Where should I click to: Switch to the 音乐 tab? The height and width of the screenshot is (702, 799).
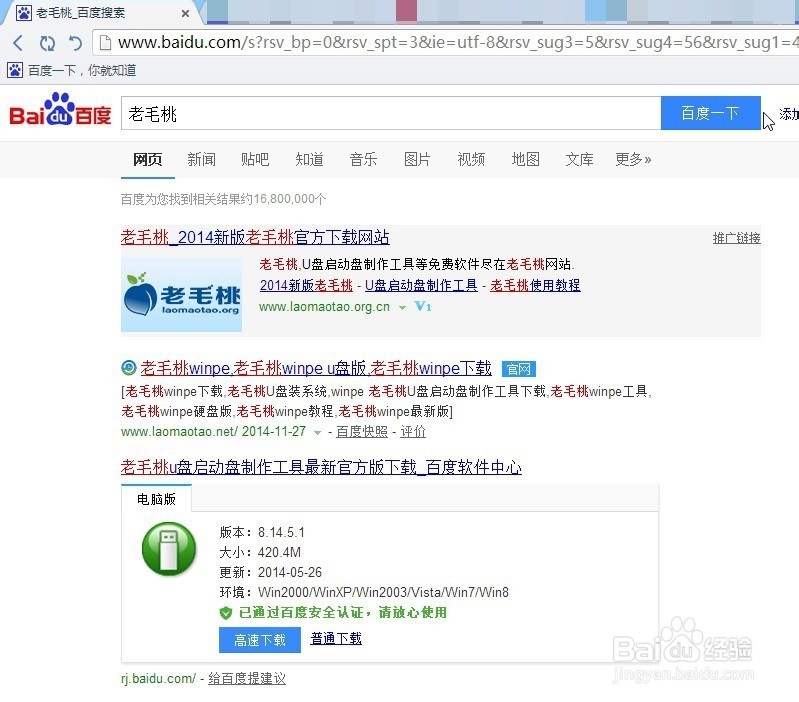[x=363, y=159]
